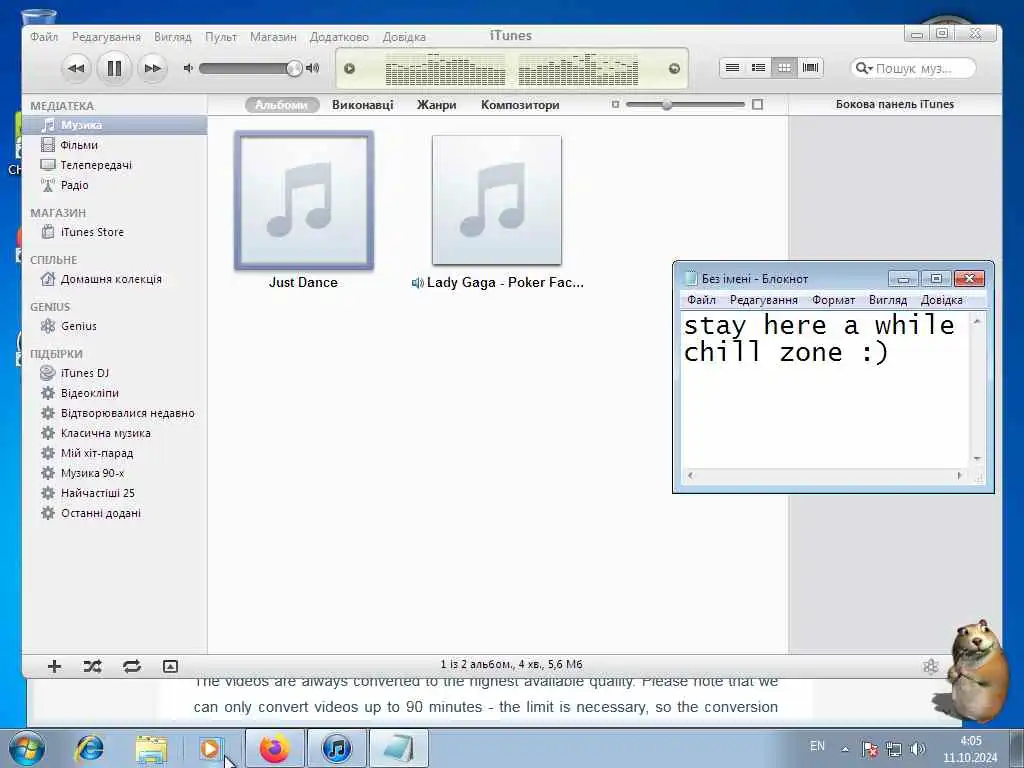
Task: Show or hide the artwork viewer
Action: 170,666
